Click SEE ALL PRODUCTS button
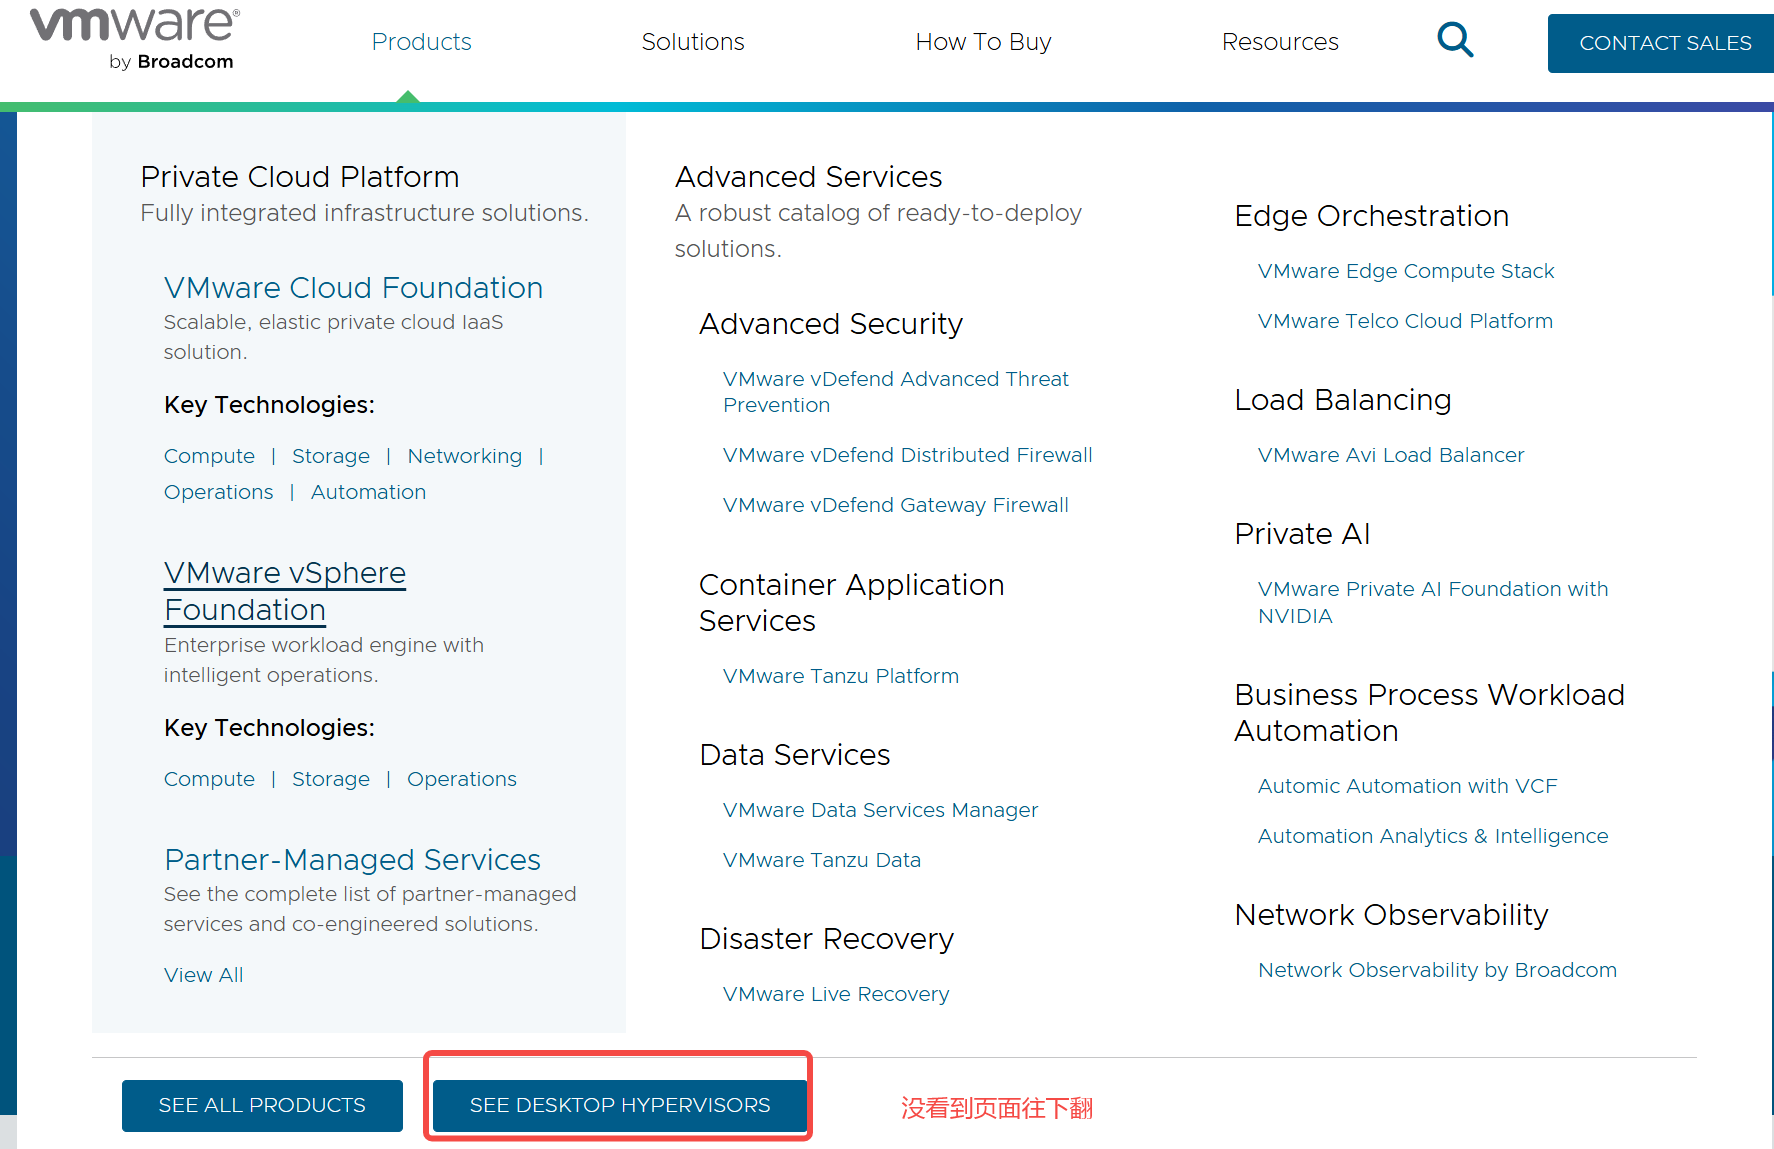 coord(262,1105)
